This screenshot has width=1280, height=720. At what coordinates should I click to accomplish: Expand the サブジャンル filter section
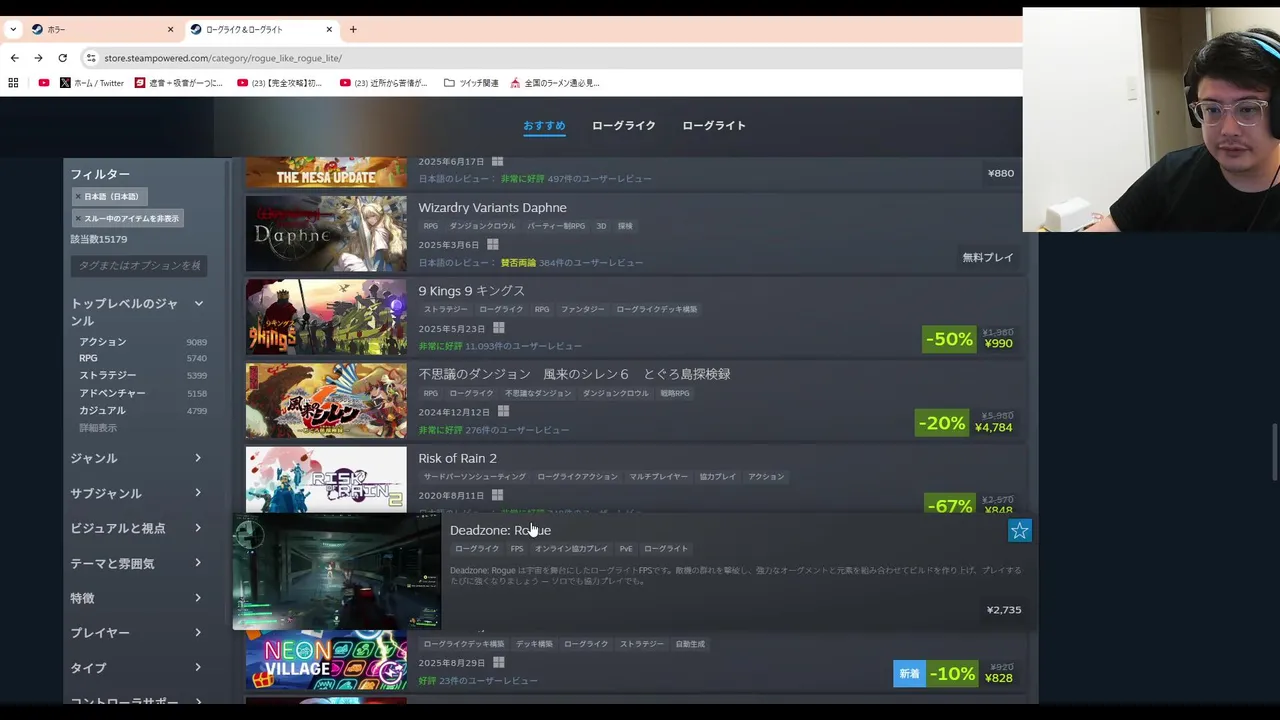(x=137, y=493)
